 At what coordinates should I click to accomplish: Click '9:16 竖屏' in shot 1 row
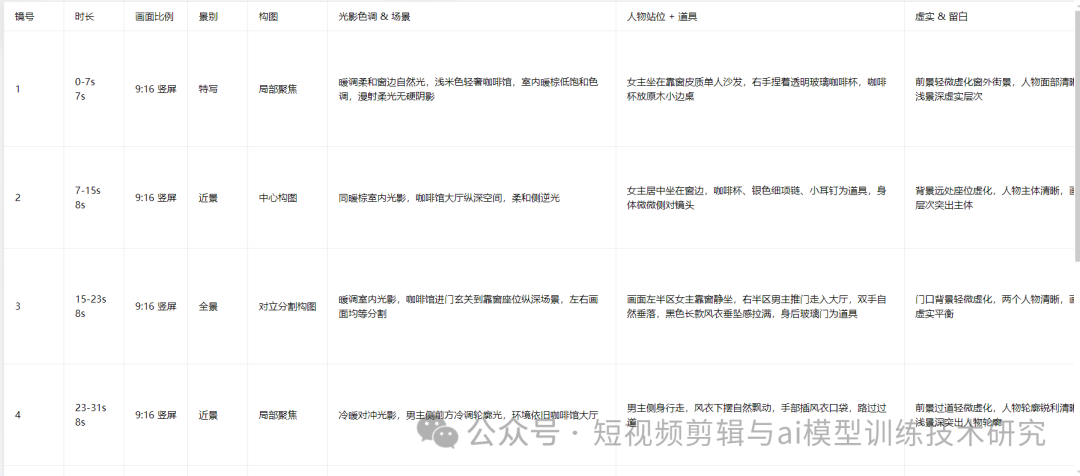click(x=156, y=89)
